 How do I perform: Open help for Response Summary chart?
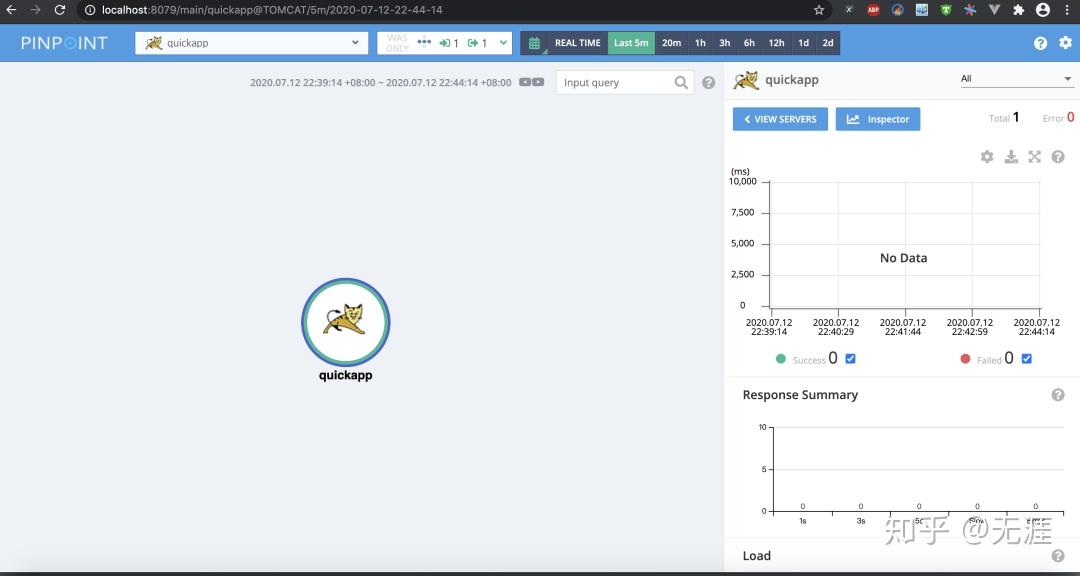1058,395
